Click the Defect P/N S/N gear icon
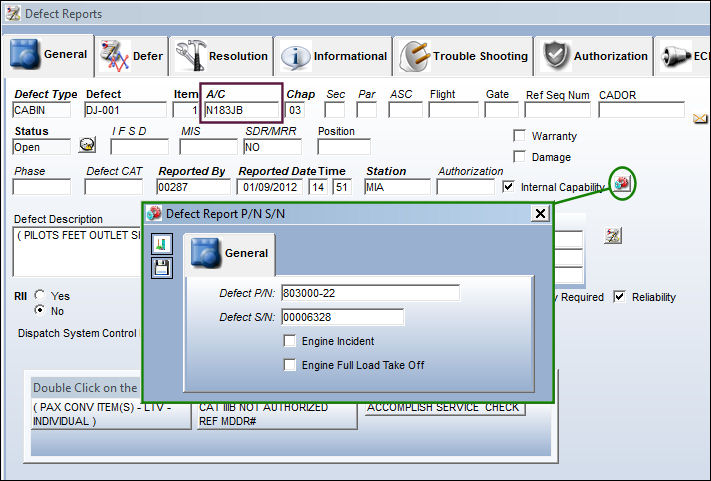 tap(622, 184)
